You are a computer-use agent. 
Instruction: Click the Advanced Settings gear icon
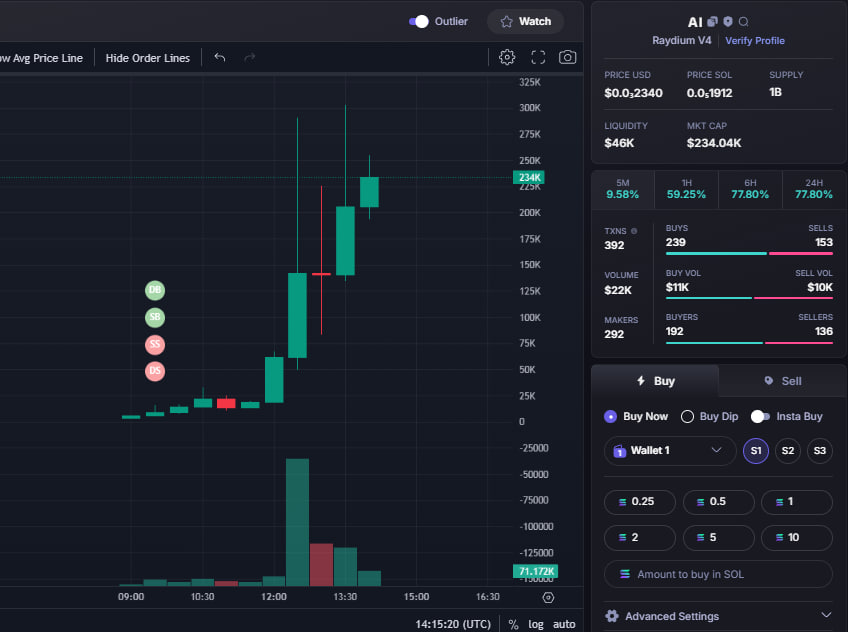[612, 616]
